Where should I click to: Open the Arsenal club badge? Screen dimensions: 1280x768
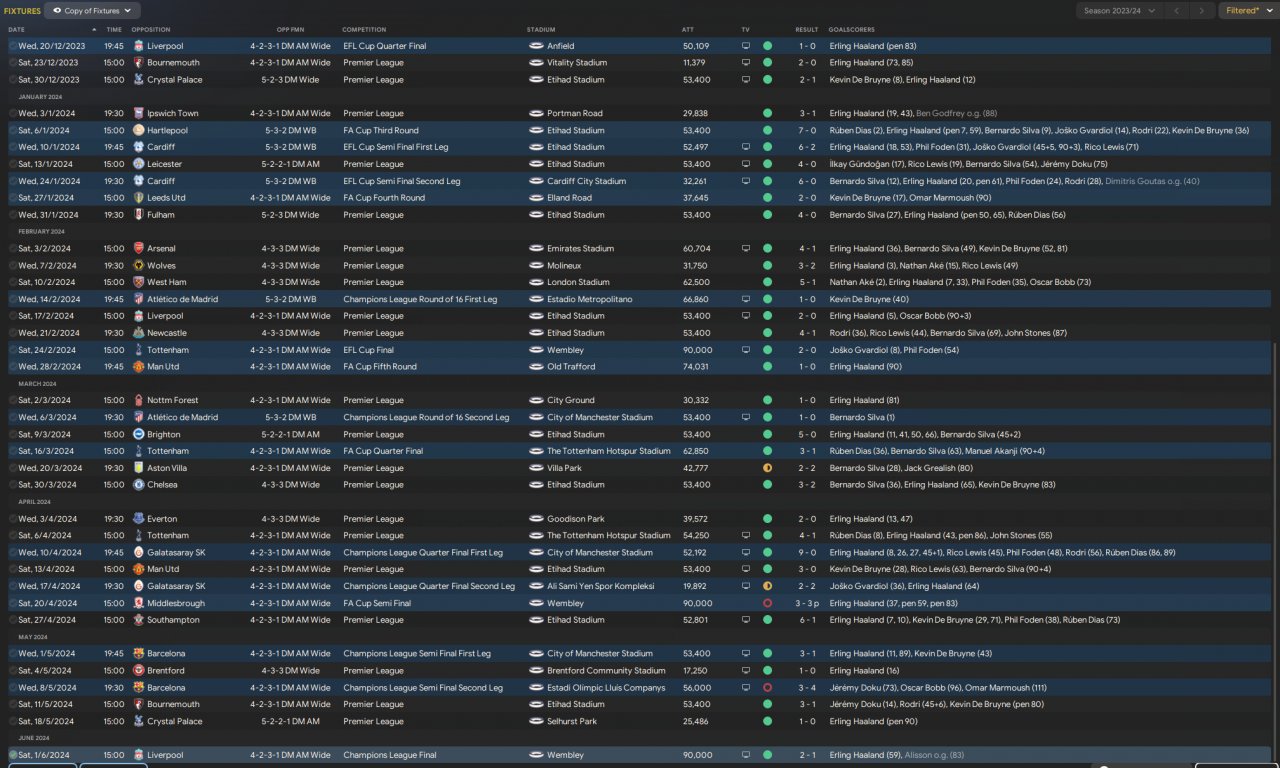[138, 249]
